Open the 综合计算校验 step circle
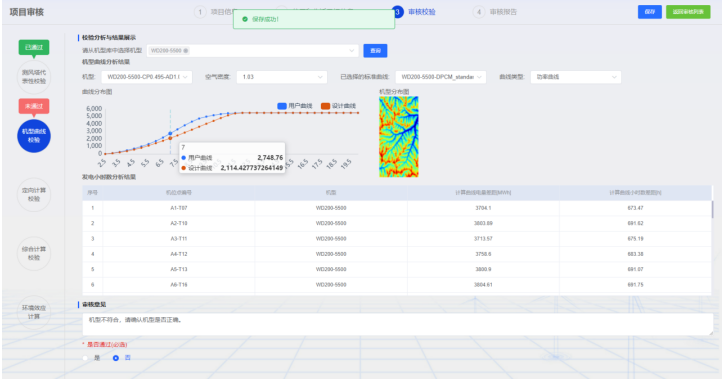 pyautogui.click(x=34, y=253)
